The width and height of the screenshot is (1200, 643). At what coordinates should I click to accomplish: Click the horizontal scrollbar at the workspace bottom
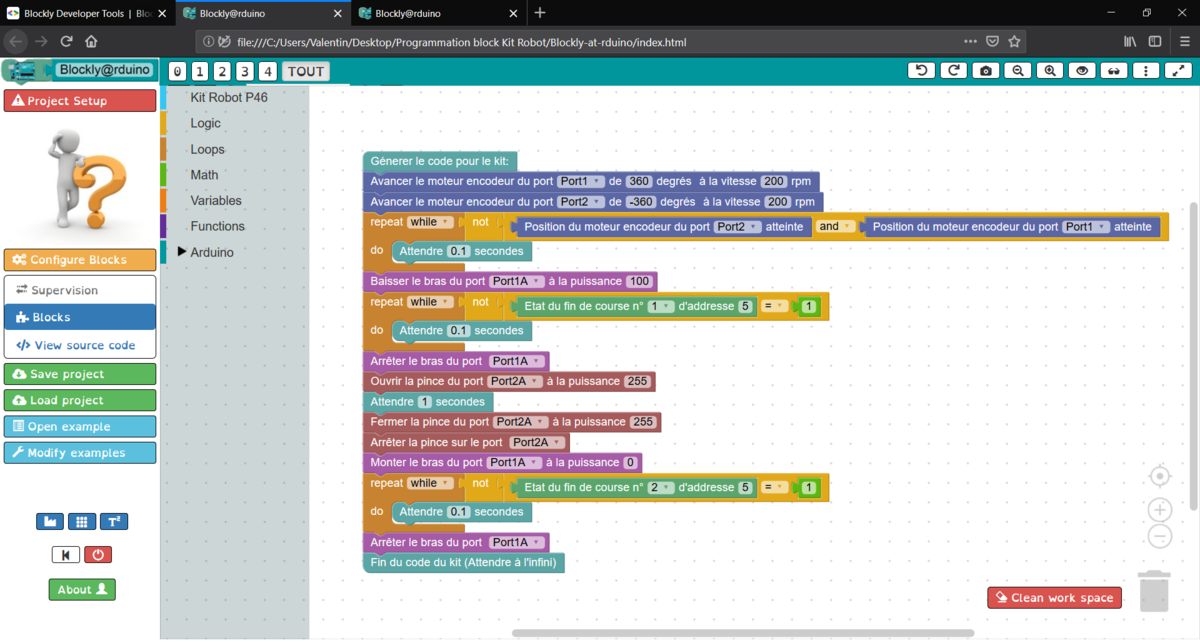point(742,633)
